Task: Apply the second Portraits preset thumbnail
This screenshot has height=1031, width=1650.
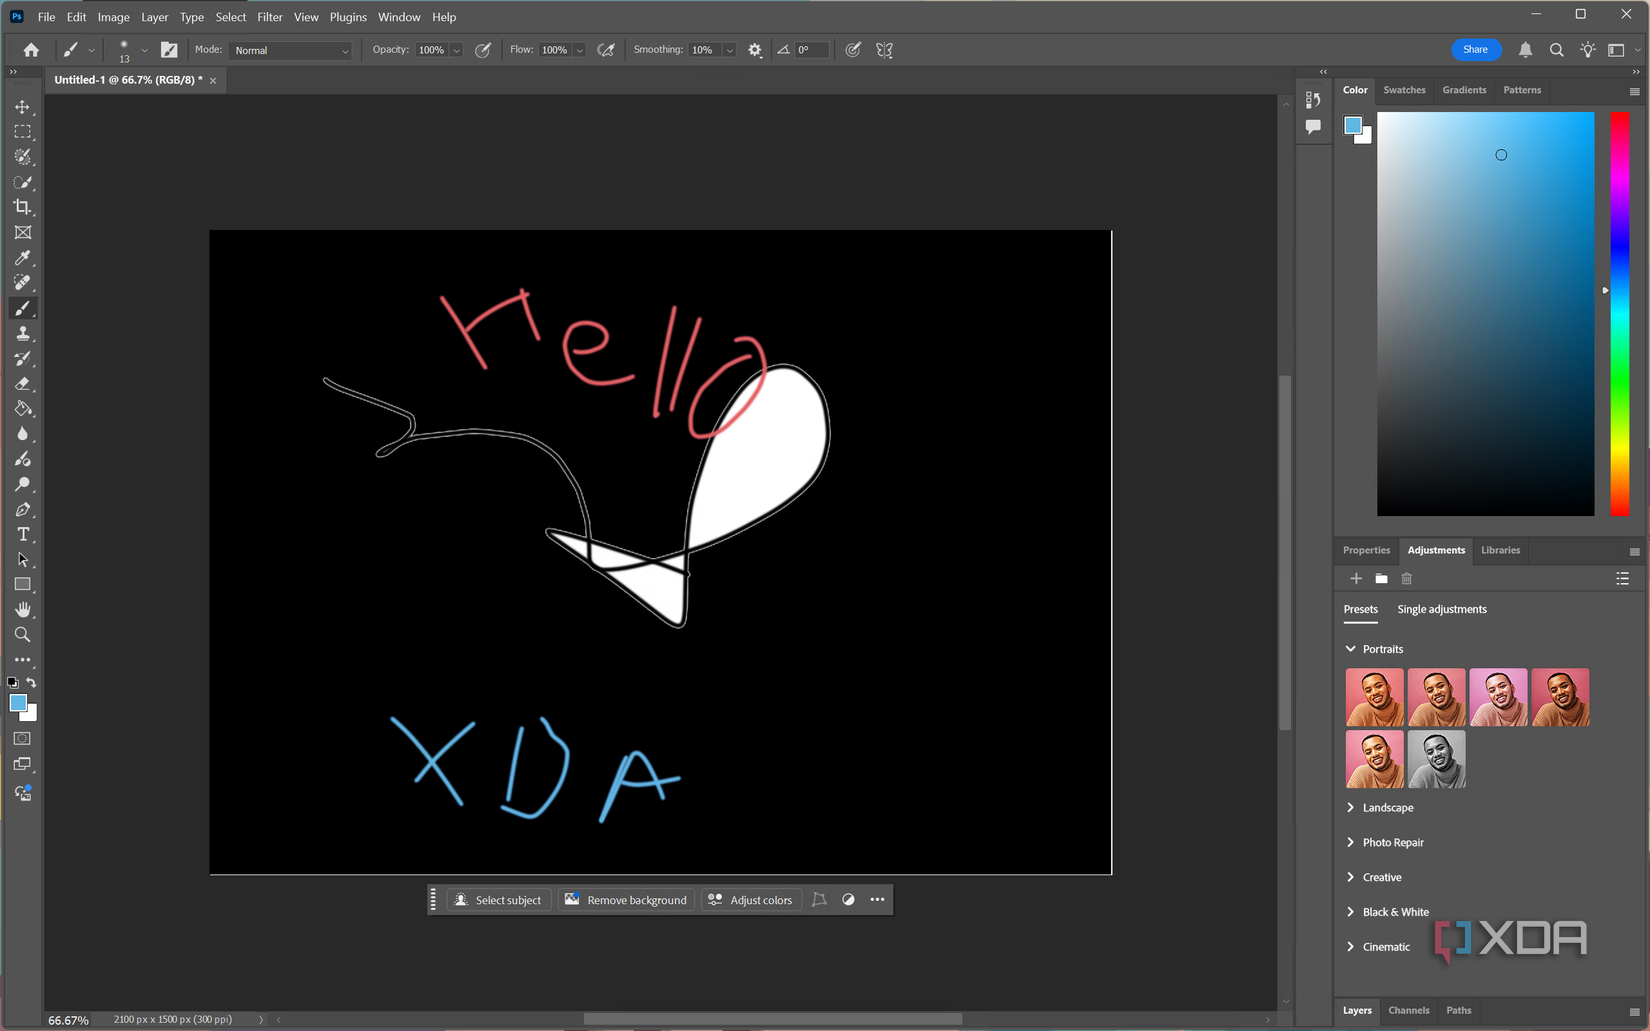Action: [x=1436, y=697]
